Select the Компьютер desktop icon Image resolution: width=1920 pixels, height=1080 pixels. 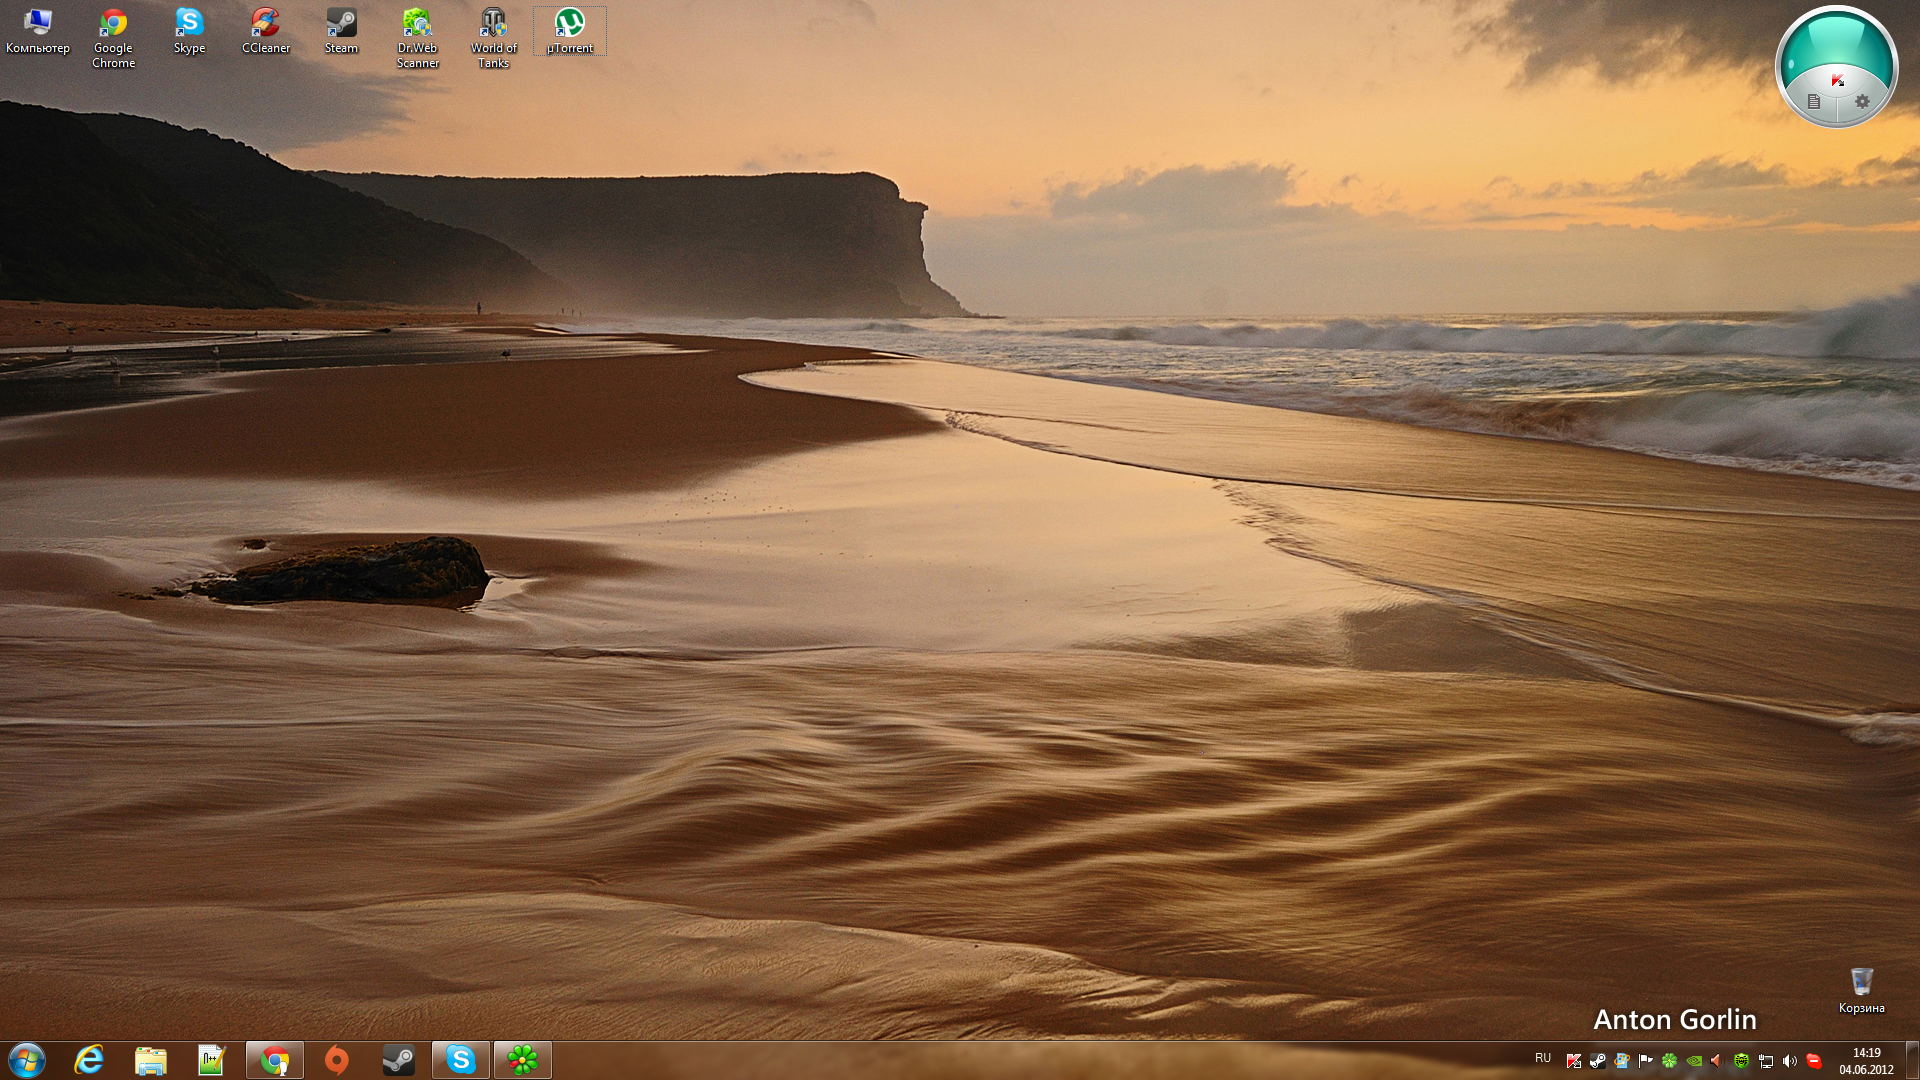(x=37, y=31)
